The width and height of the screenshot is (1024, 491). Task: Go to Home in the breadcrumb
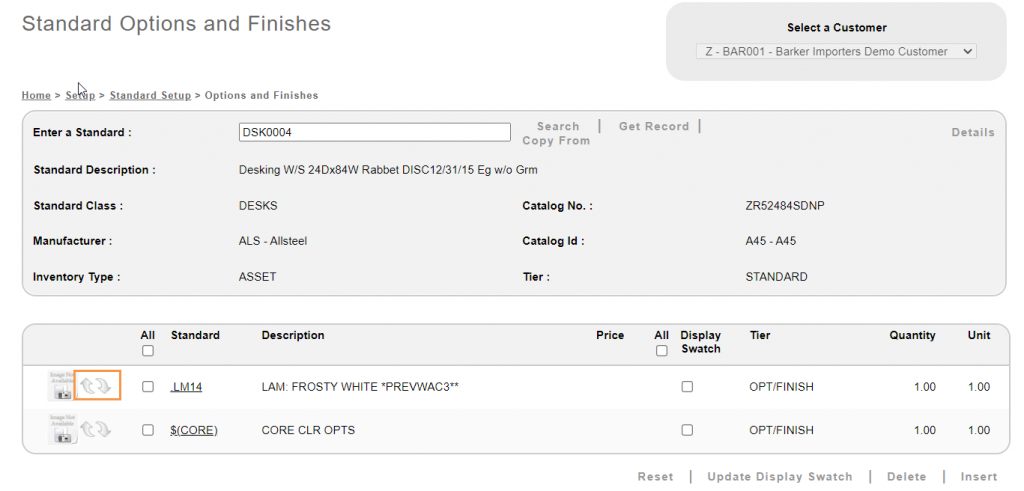point(36,96)
